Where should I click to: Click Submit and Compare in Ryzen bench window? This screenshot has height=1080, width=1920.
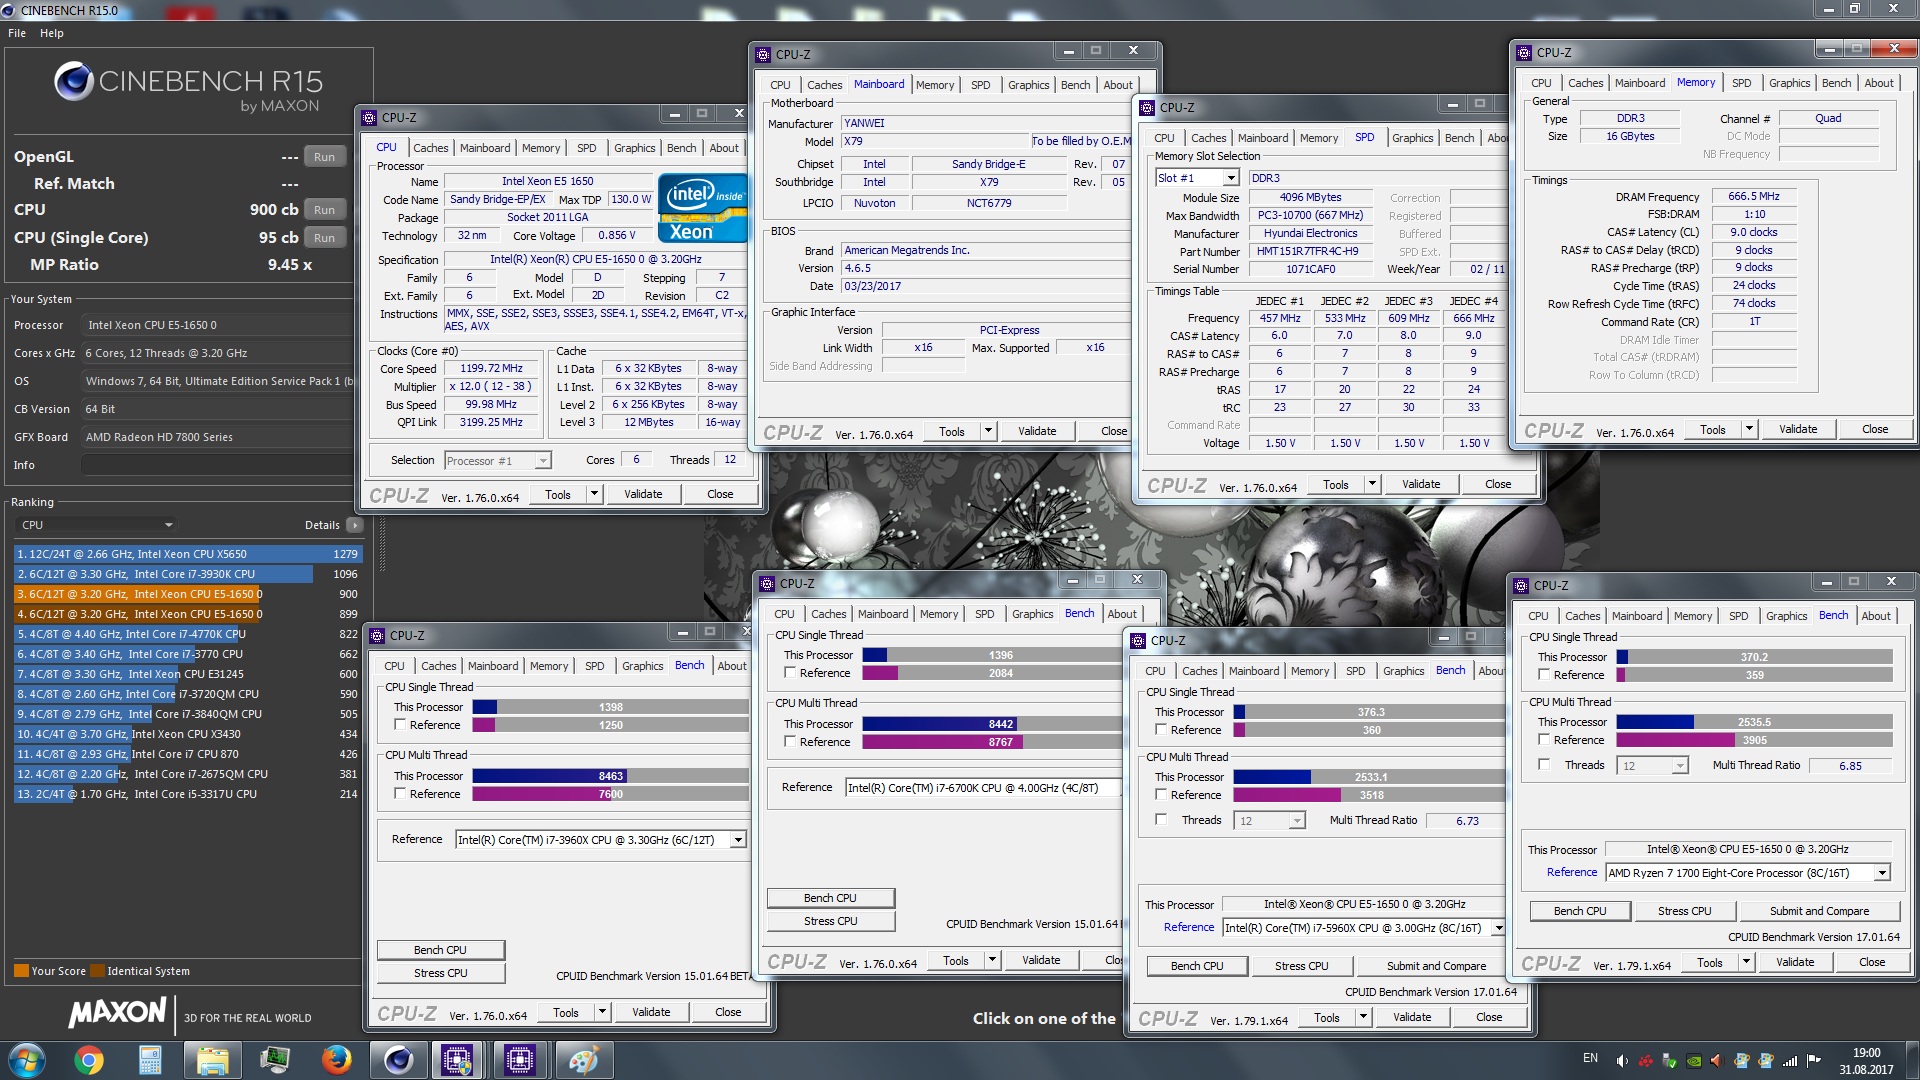(1819, 911)
